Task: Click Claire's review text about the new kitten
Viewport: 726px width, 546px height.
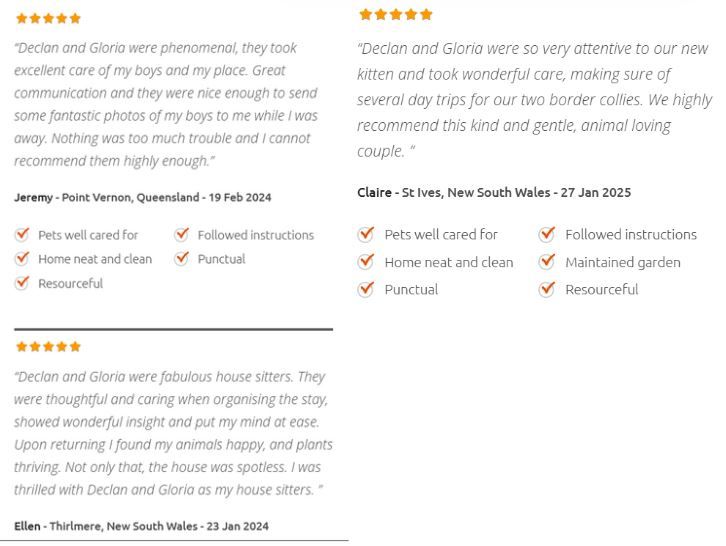Action: [x=534, y=100]
